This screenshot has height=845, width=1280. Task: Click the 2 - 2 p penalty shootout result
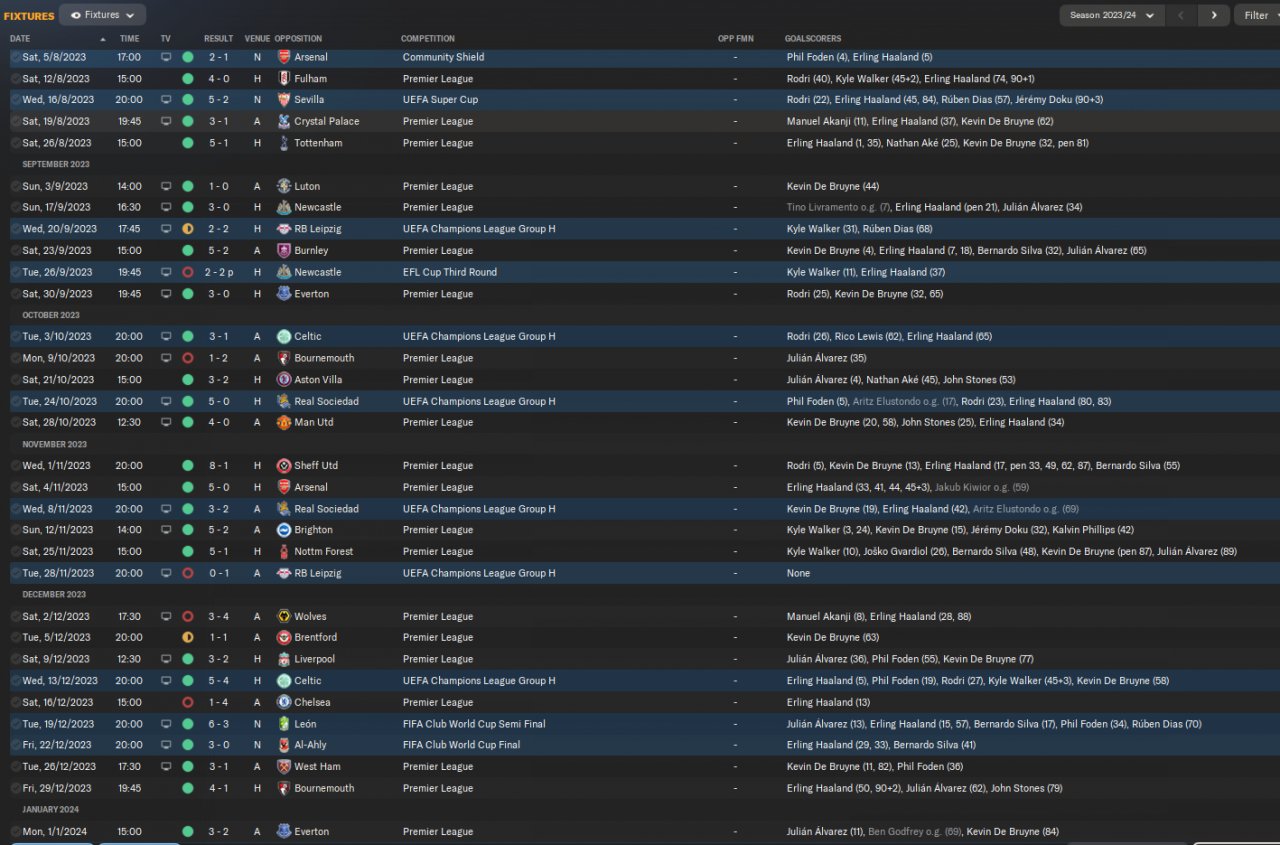coord(221,272)
